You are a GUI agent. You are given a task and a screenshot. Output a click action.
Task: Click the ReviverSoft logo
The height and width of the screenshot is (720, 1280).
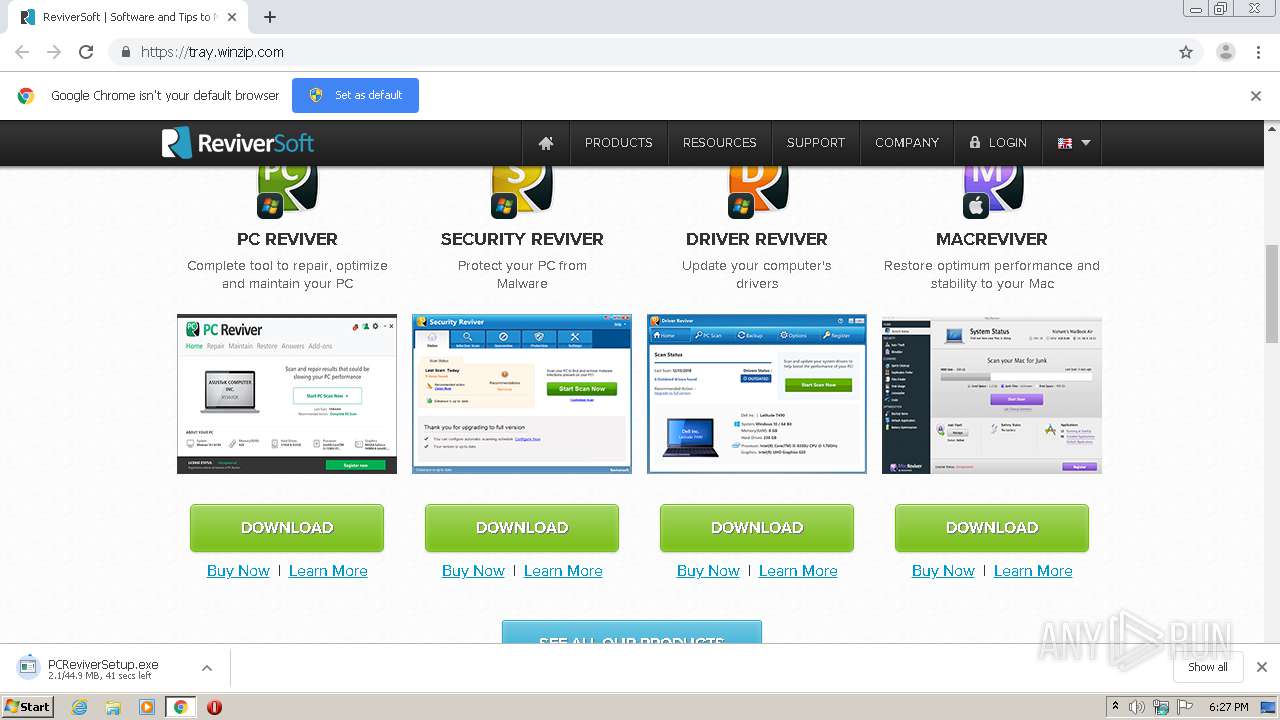click(x=238, y=143)
